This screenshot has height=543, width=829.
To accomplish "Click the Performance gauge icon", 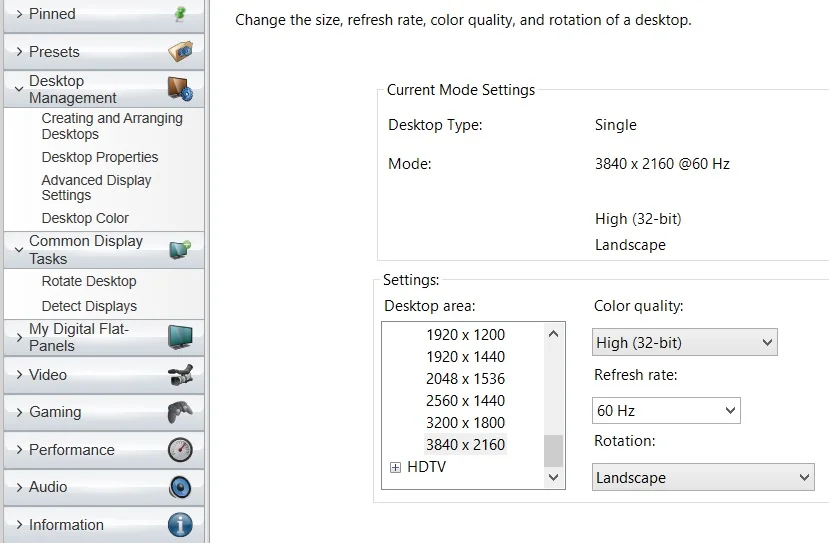I will (180, 450).
